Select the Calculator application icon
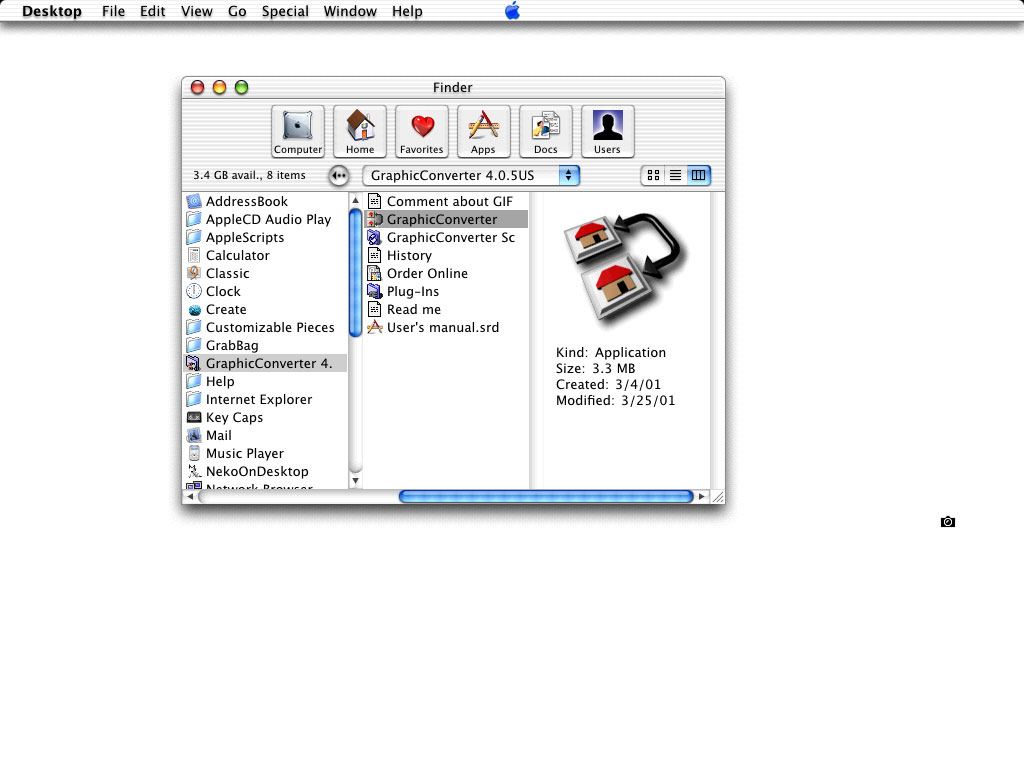 (x=194, y=255)
